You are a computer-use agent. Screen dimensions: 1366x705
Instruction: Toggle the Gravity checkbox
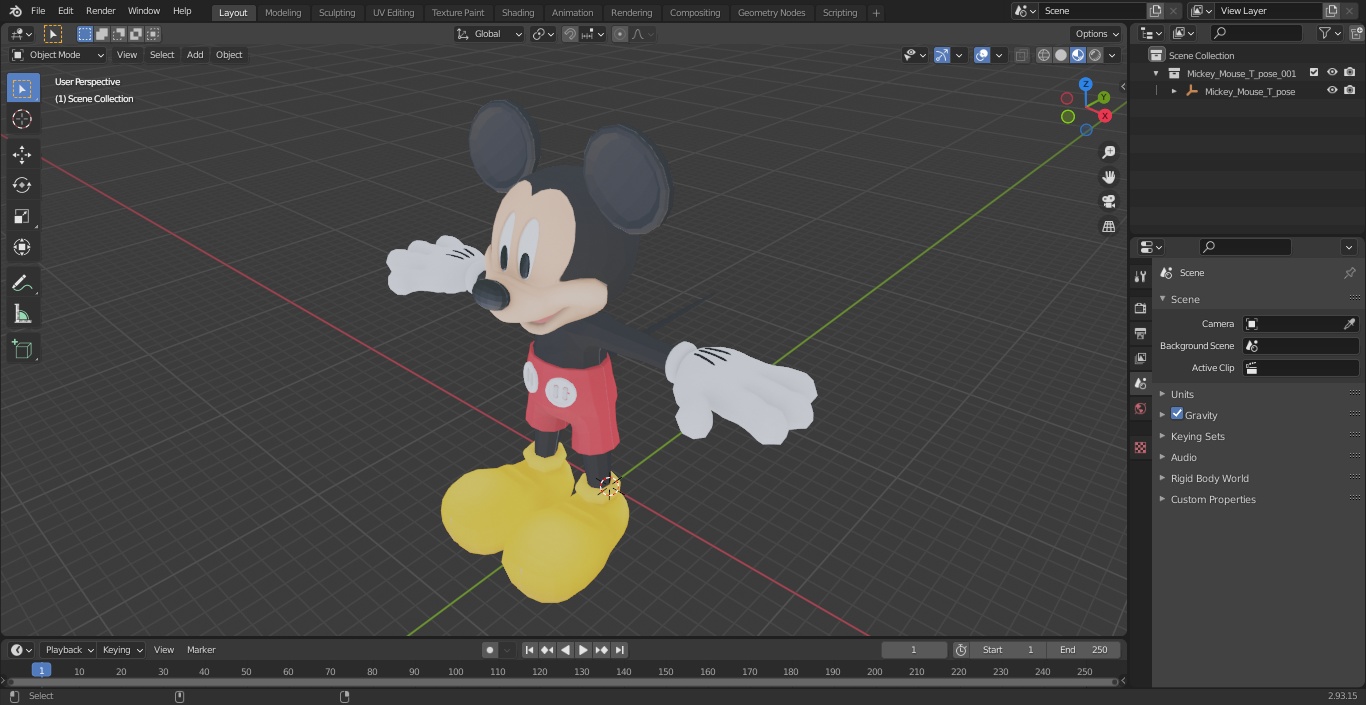point(1177,414)
